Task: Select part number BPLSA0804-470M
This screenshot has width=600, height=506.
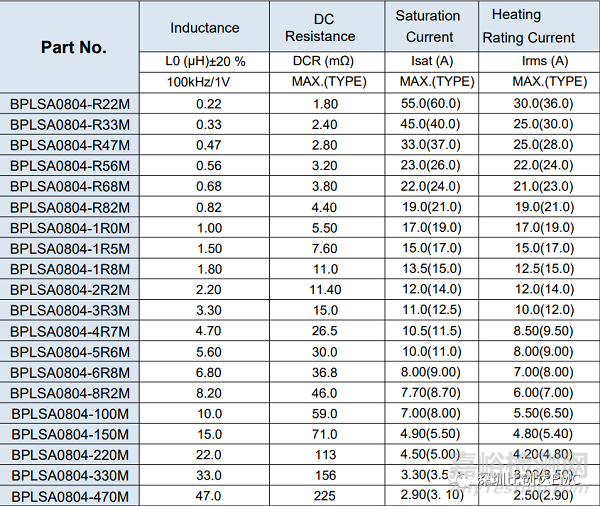Action: [x=71, y=496]
